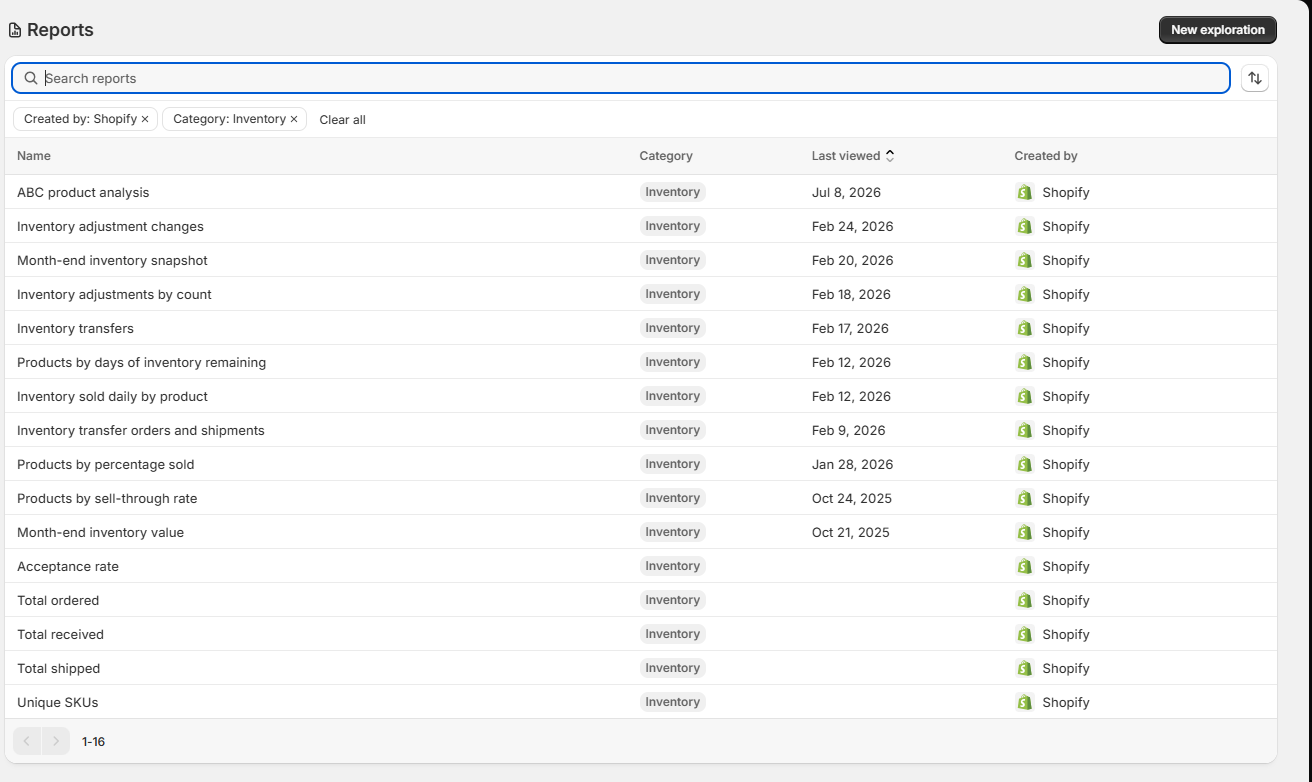Click Shopify logo in Month-end inventory value row
Viewport: 1312px width, 782px height.
pyautogui.click(x=1024, y=532)
